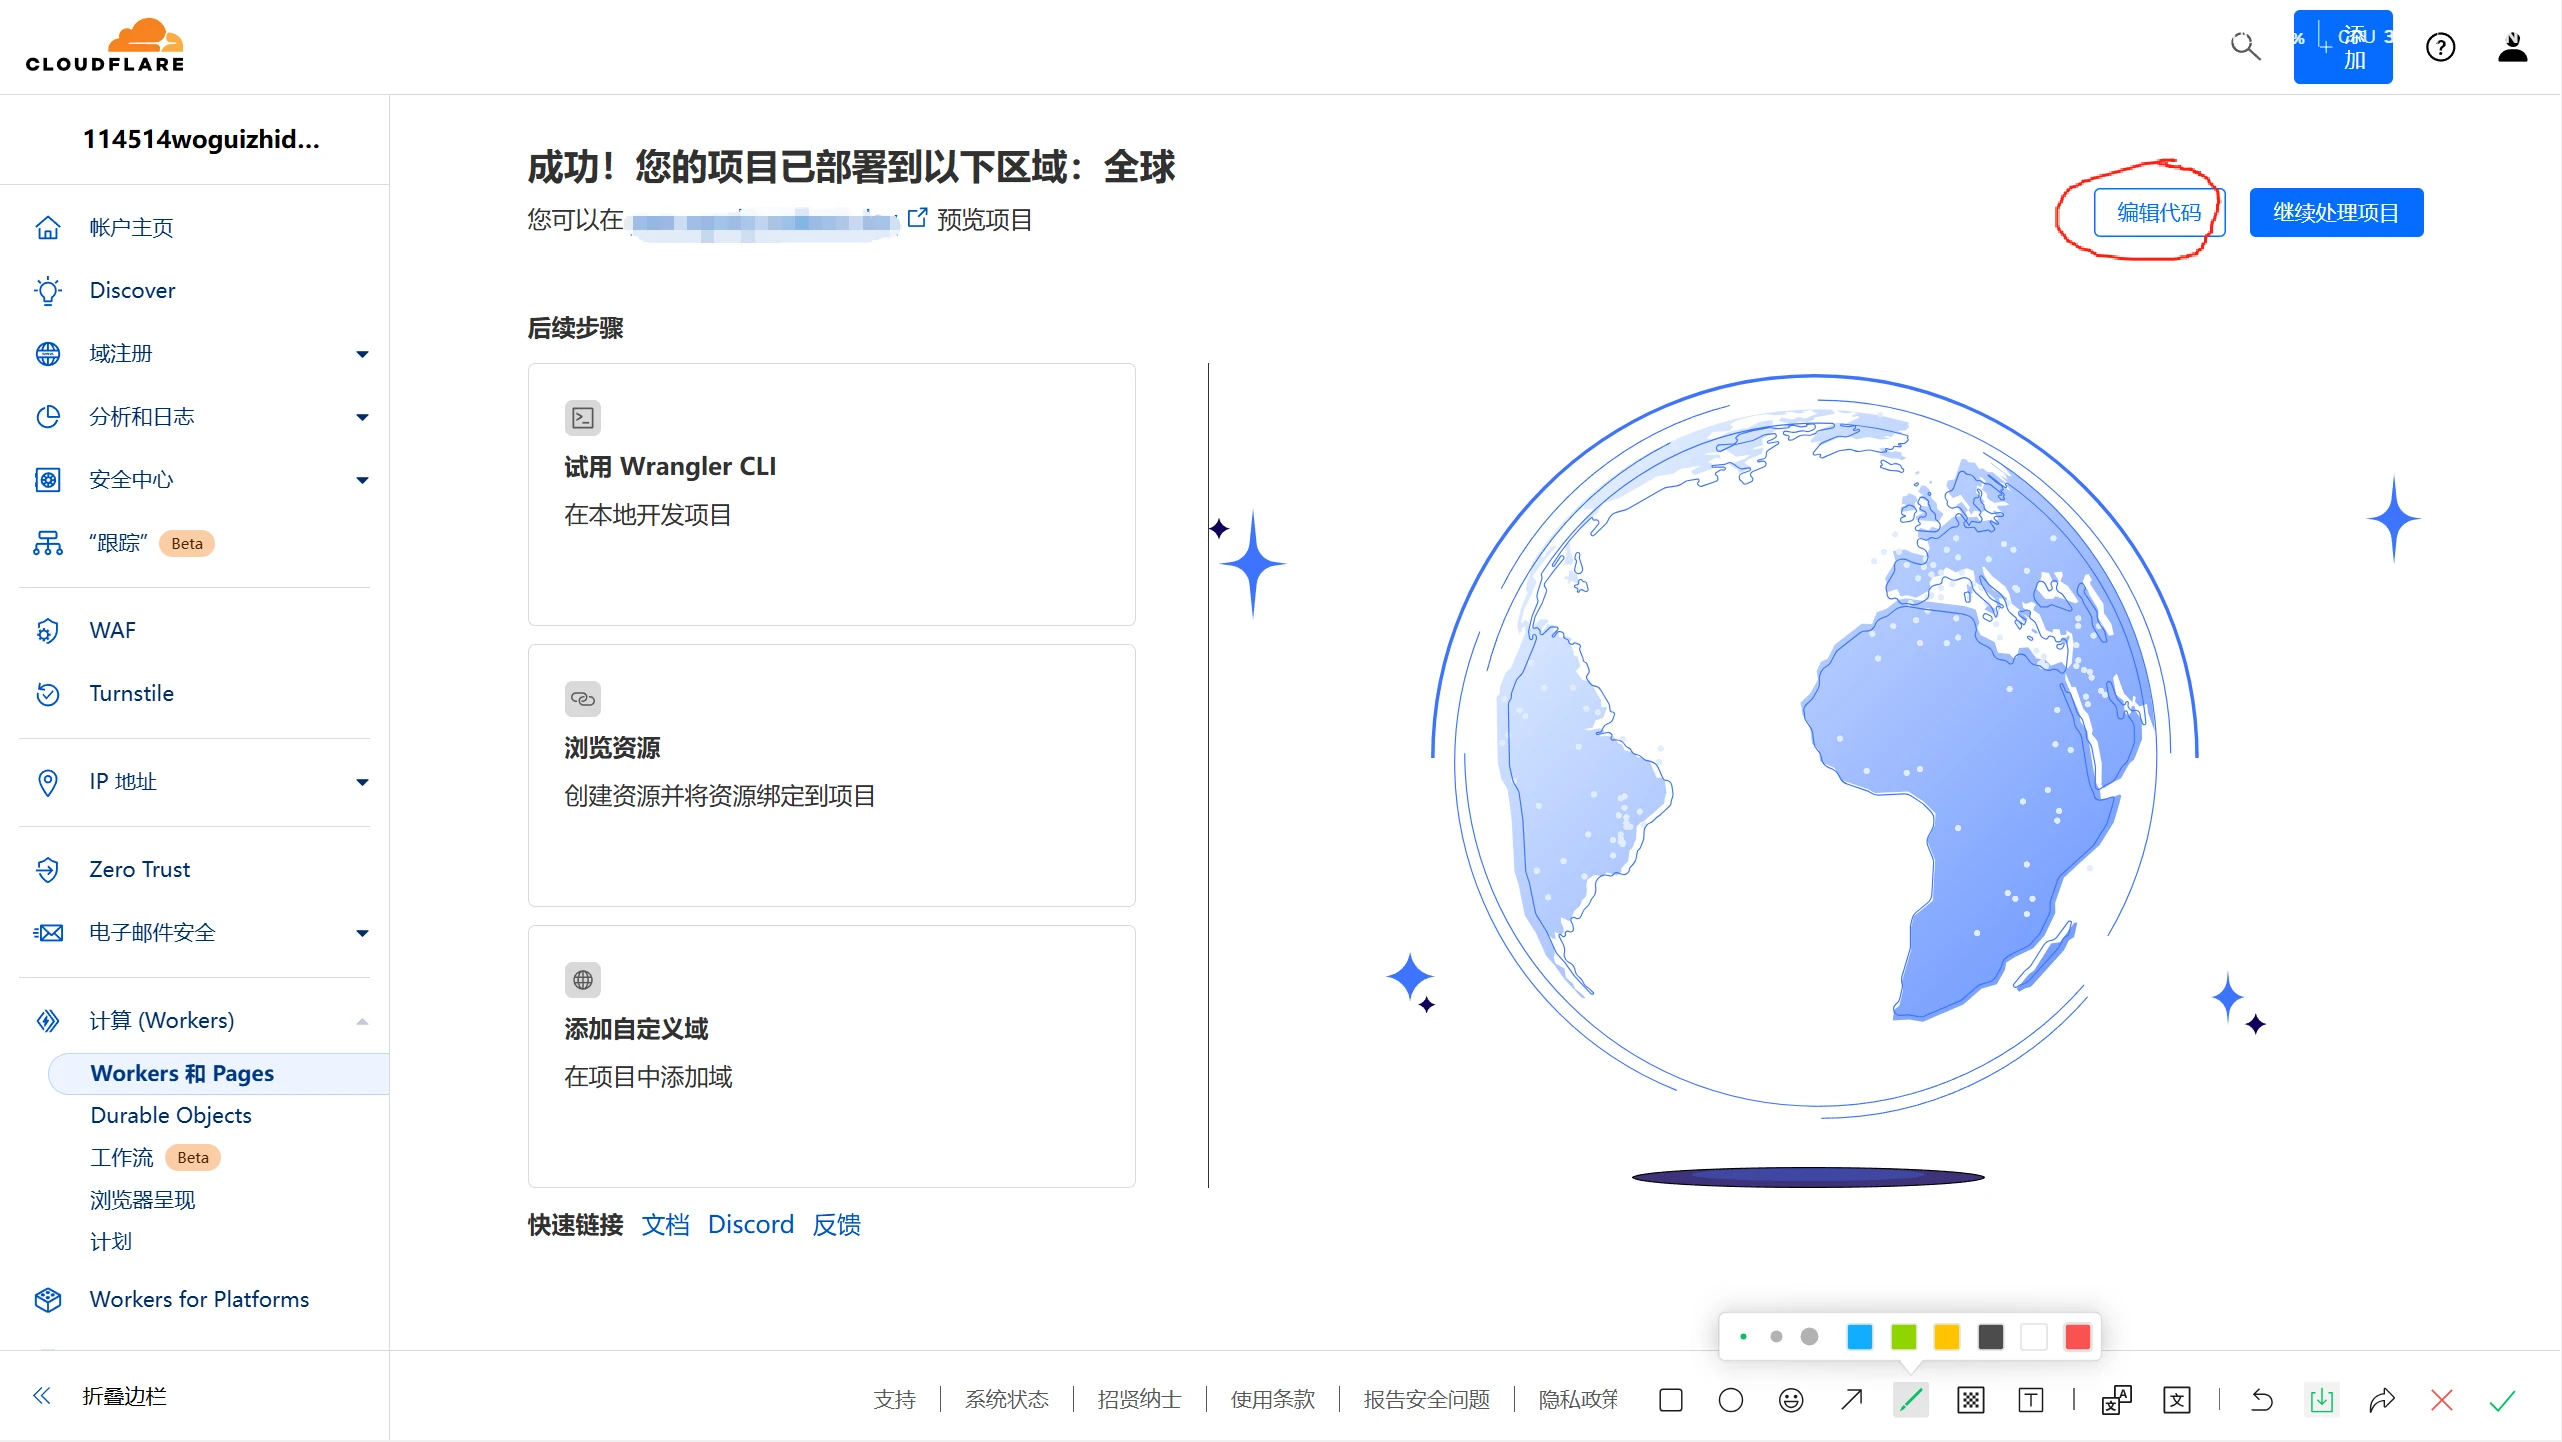Choose the largest pen stroke size dot
Image resolution: width=2562 pixels, height=1442 pixels.
point(1809,1337)
